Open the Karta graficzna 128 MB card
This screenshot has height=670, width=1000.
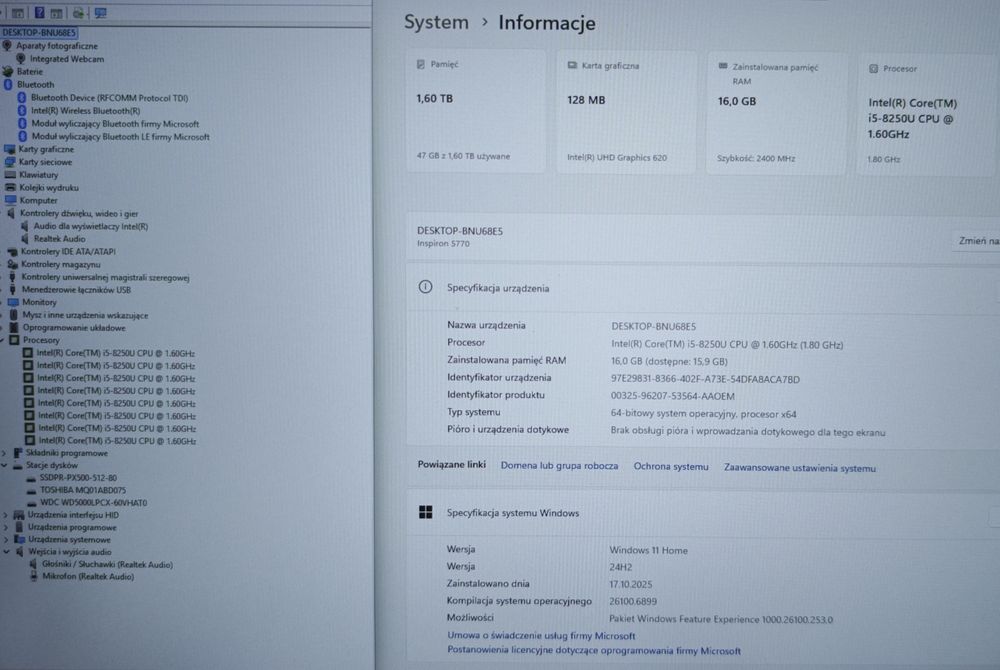coord(626,112)
